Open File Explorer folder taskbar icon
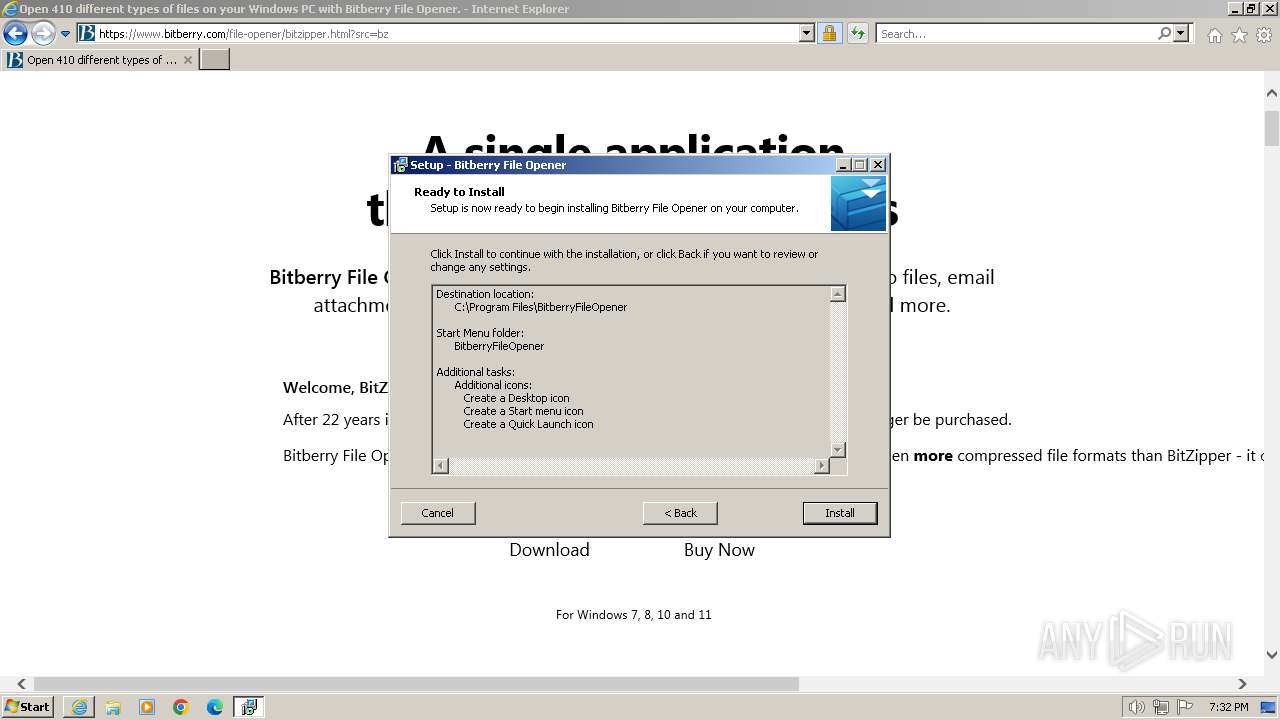The image size is (1280, 720). click(x=113, y=707)
